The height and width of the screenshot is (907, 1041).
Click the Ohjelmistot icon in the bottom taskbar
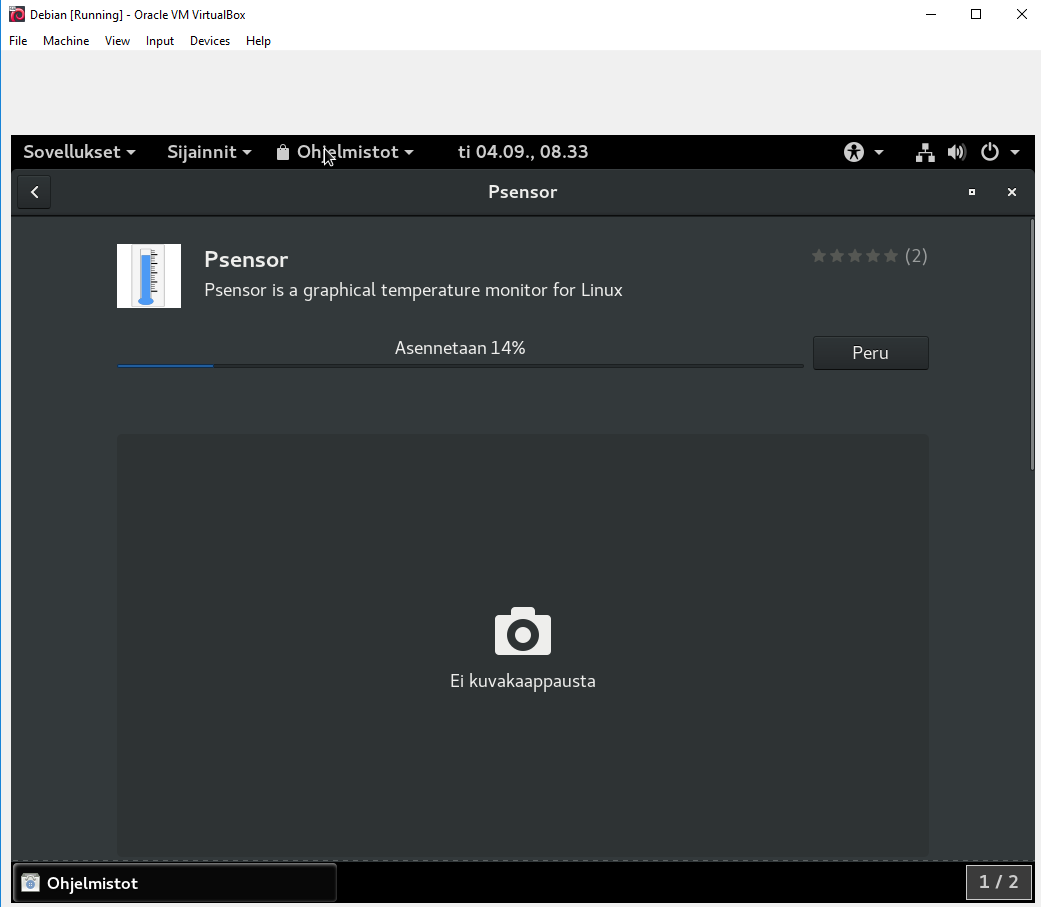coord(30,882)
